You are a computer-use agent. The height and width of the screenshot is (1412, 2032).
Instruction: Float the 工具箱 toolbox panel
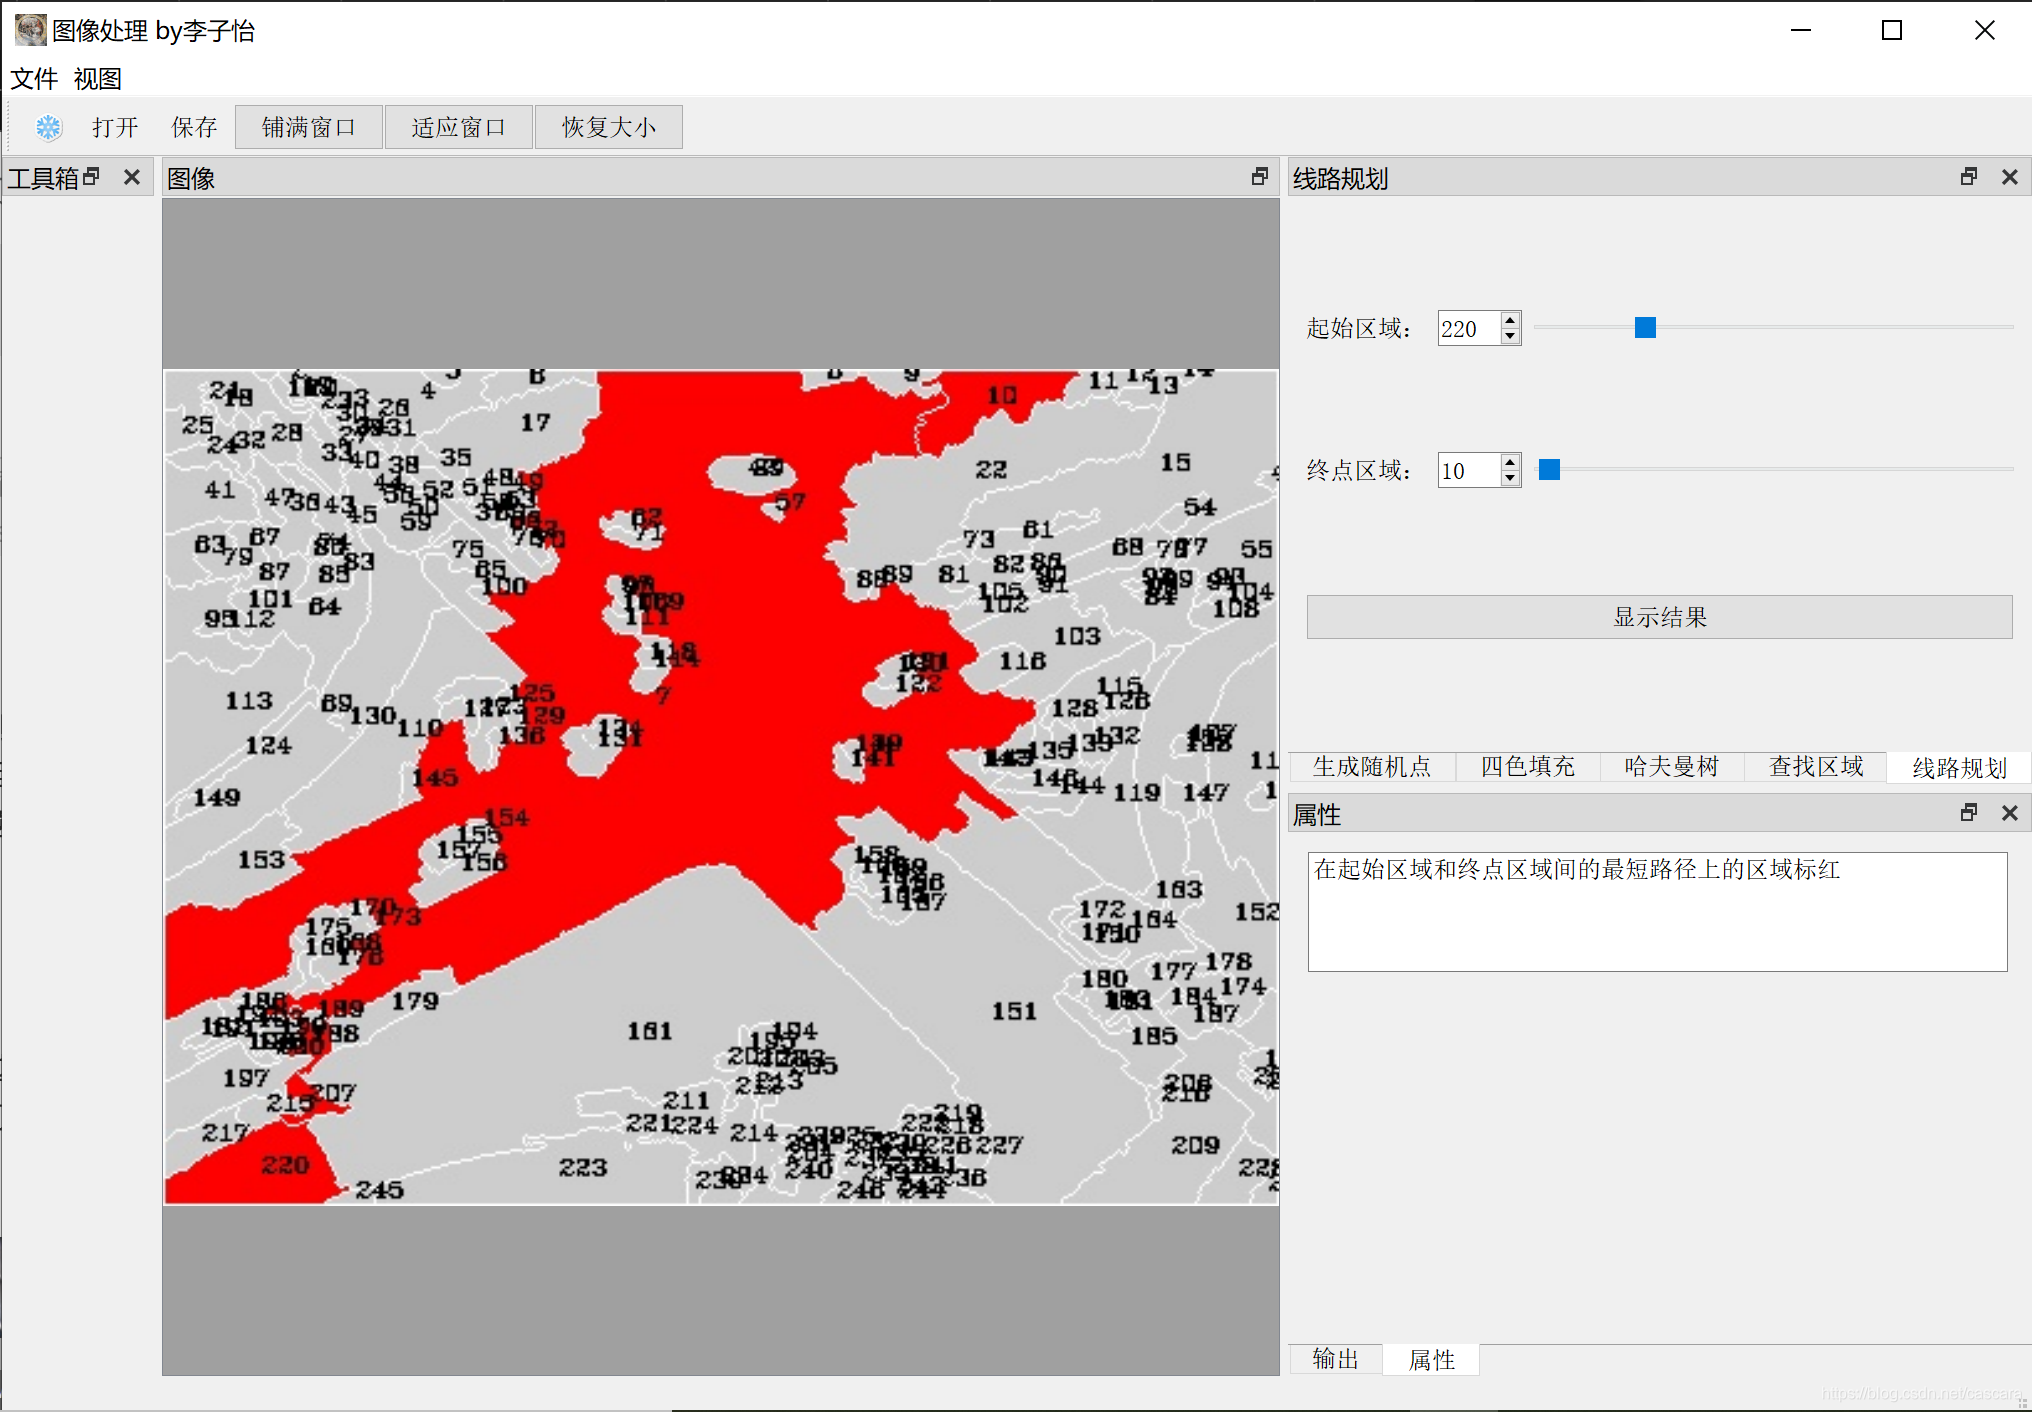point(92,177)
